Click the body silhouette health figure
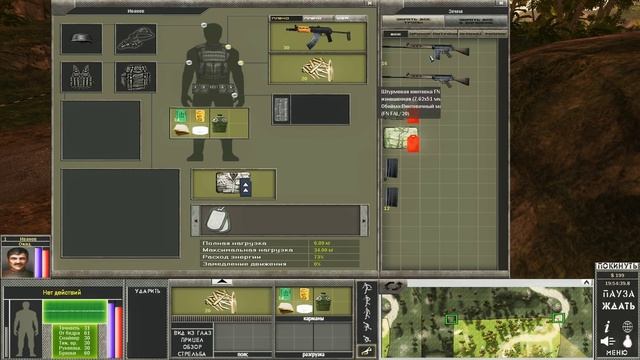640x360 pixels. (26, 329)
